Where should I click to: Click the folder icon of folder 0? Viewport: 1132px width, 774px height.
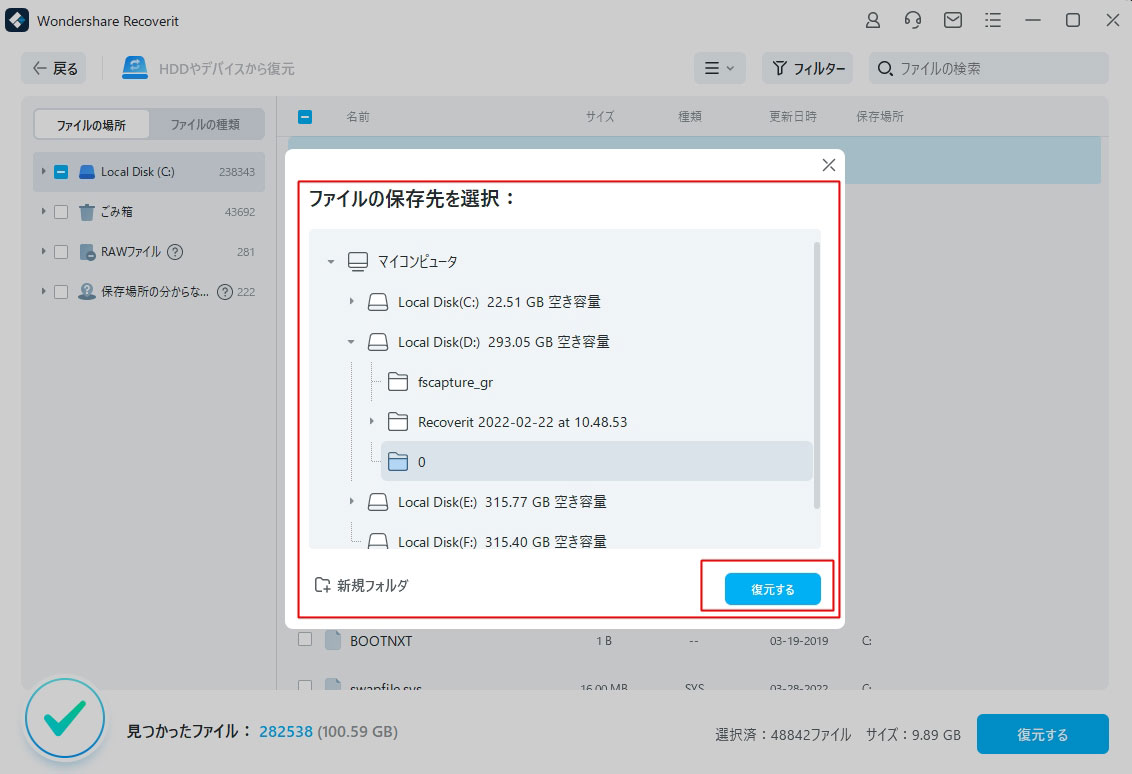(x=398, y=461)
